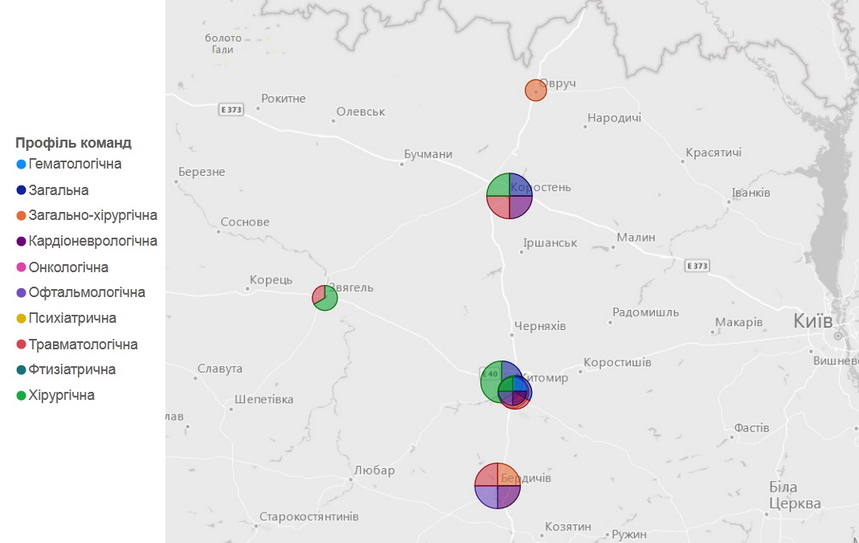The width and height of the screenshot is (859, 543).
Task: Click the teal Фтизіатрична legend dot
Action: 21,370
